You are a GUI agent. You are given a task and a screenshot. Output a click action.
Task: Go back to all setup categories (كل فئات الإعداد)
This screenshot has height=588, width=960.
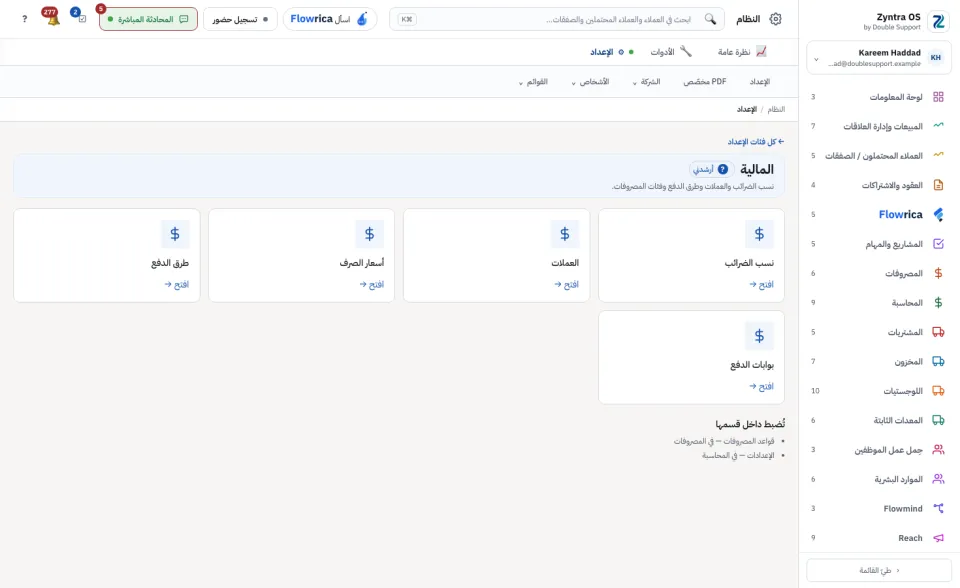pos(756,141)
